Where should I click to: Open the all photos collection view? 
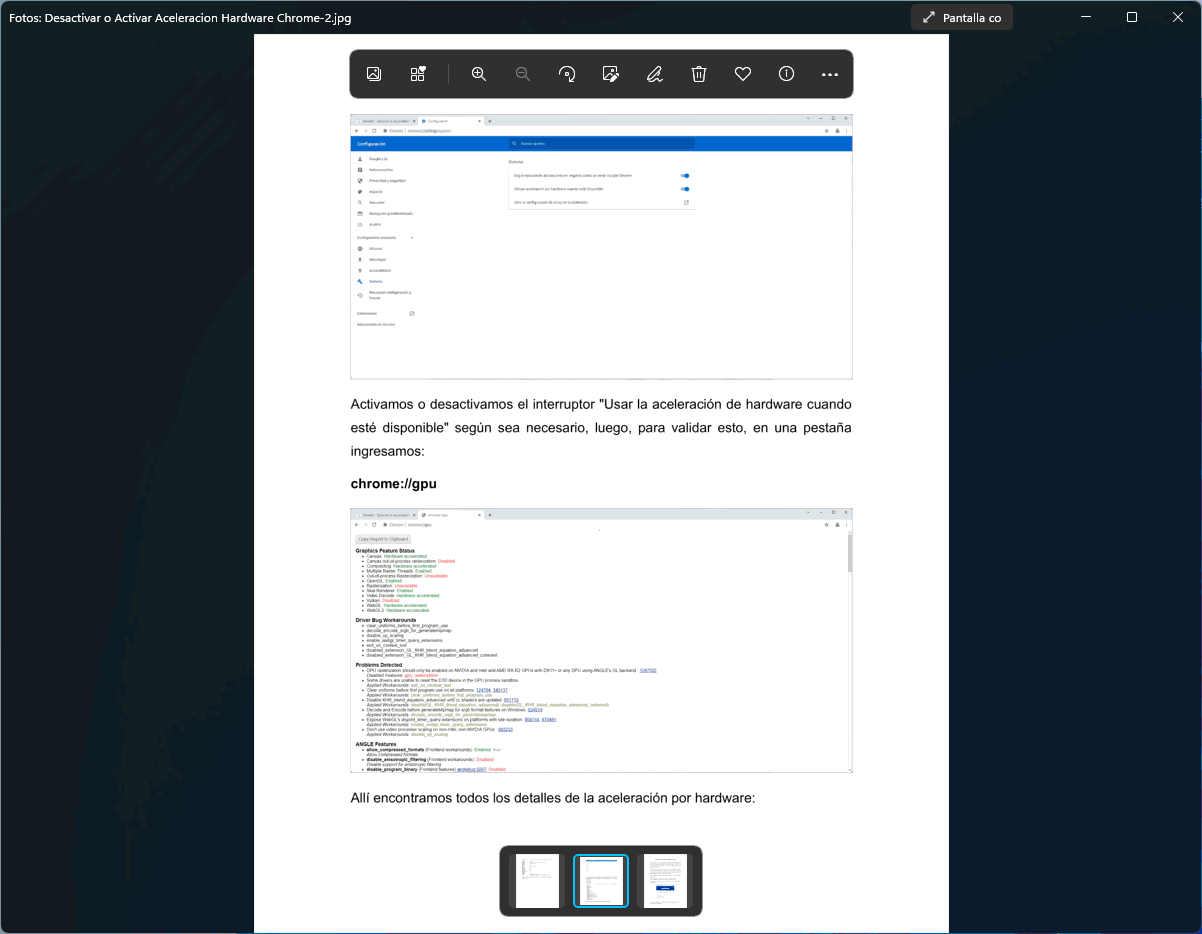373,74
